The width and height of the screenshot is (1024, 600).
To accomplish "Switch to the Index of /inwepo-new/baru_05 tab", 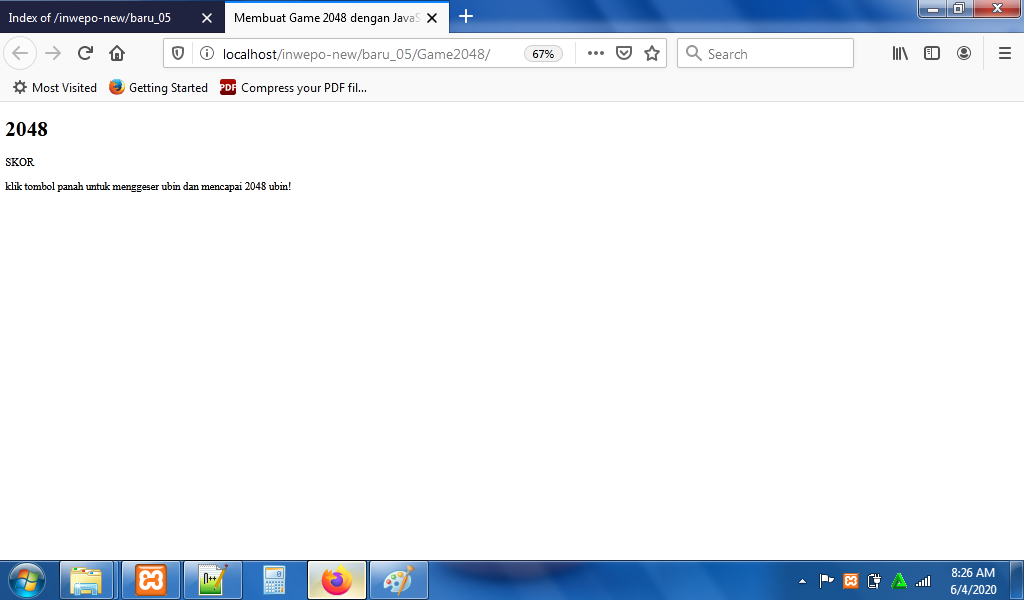I will [98, 18].
